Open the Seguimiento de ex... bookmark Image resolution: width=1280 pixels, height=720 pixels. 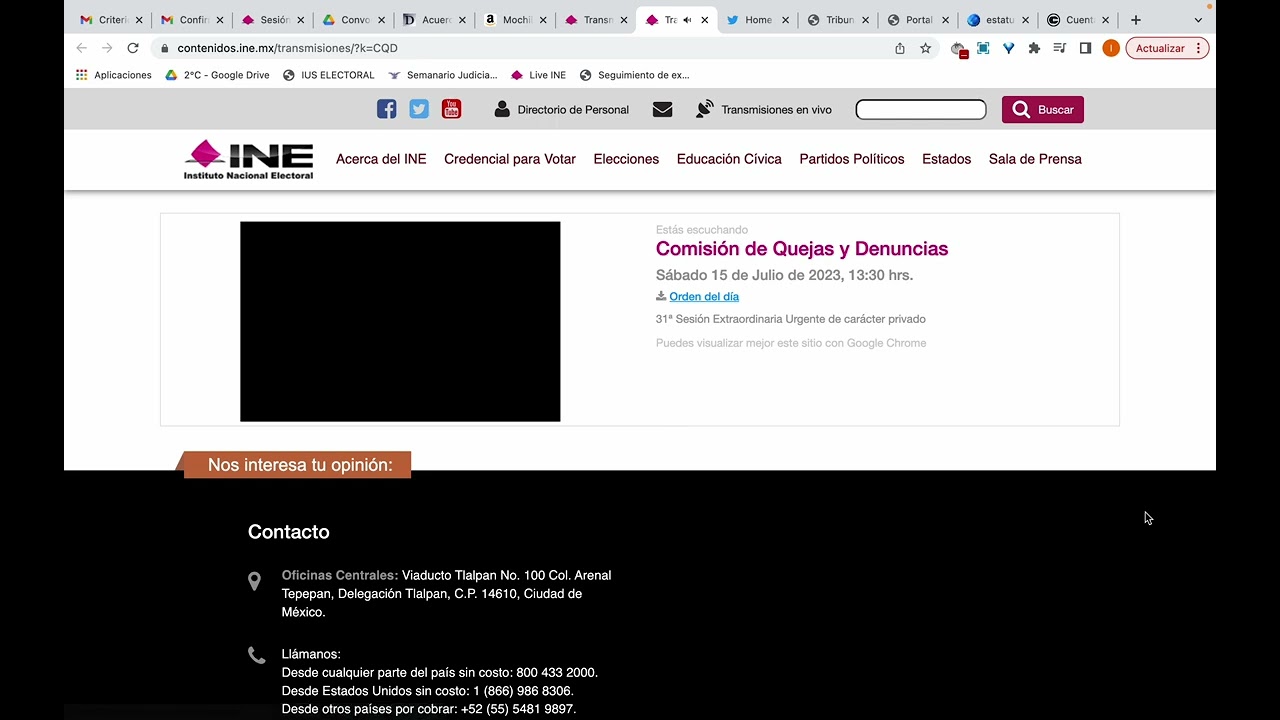[635, 75]
